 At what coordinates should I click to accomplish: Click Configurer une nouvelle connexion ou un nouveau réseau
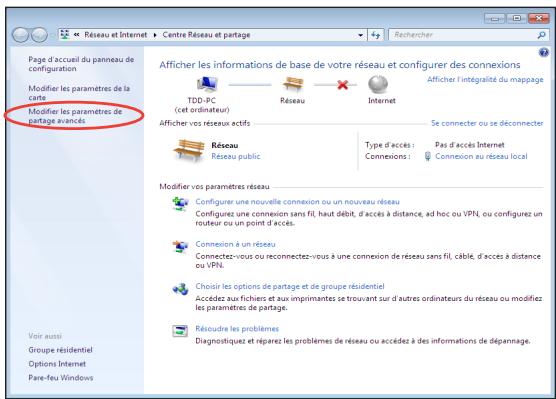(298, 202)
